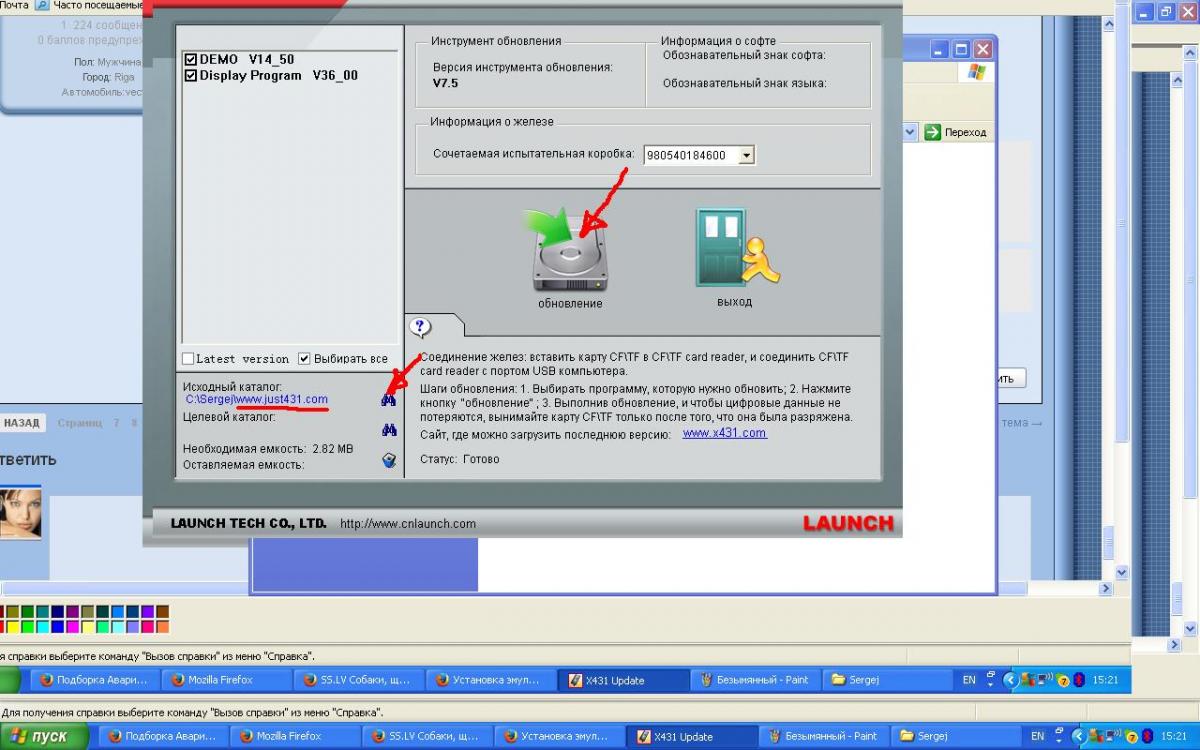Screen dimensions: 1200x750
Task: Switch to Mozilla Firefox in lower taskbar
Action: click(x=294, y=736)
